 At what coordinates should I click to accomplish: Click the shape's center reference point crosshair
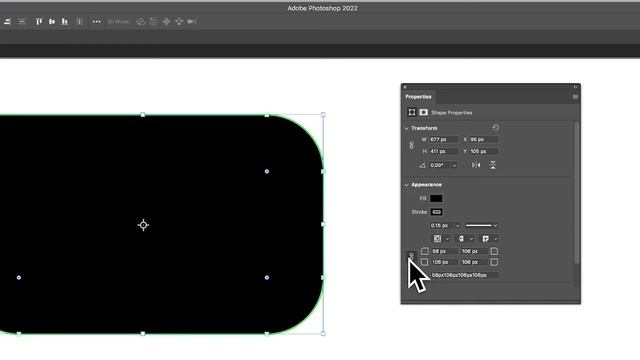[x=143, y=225]
